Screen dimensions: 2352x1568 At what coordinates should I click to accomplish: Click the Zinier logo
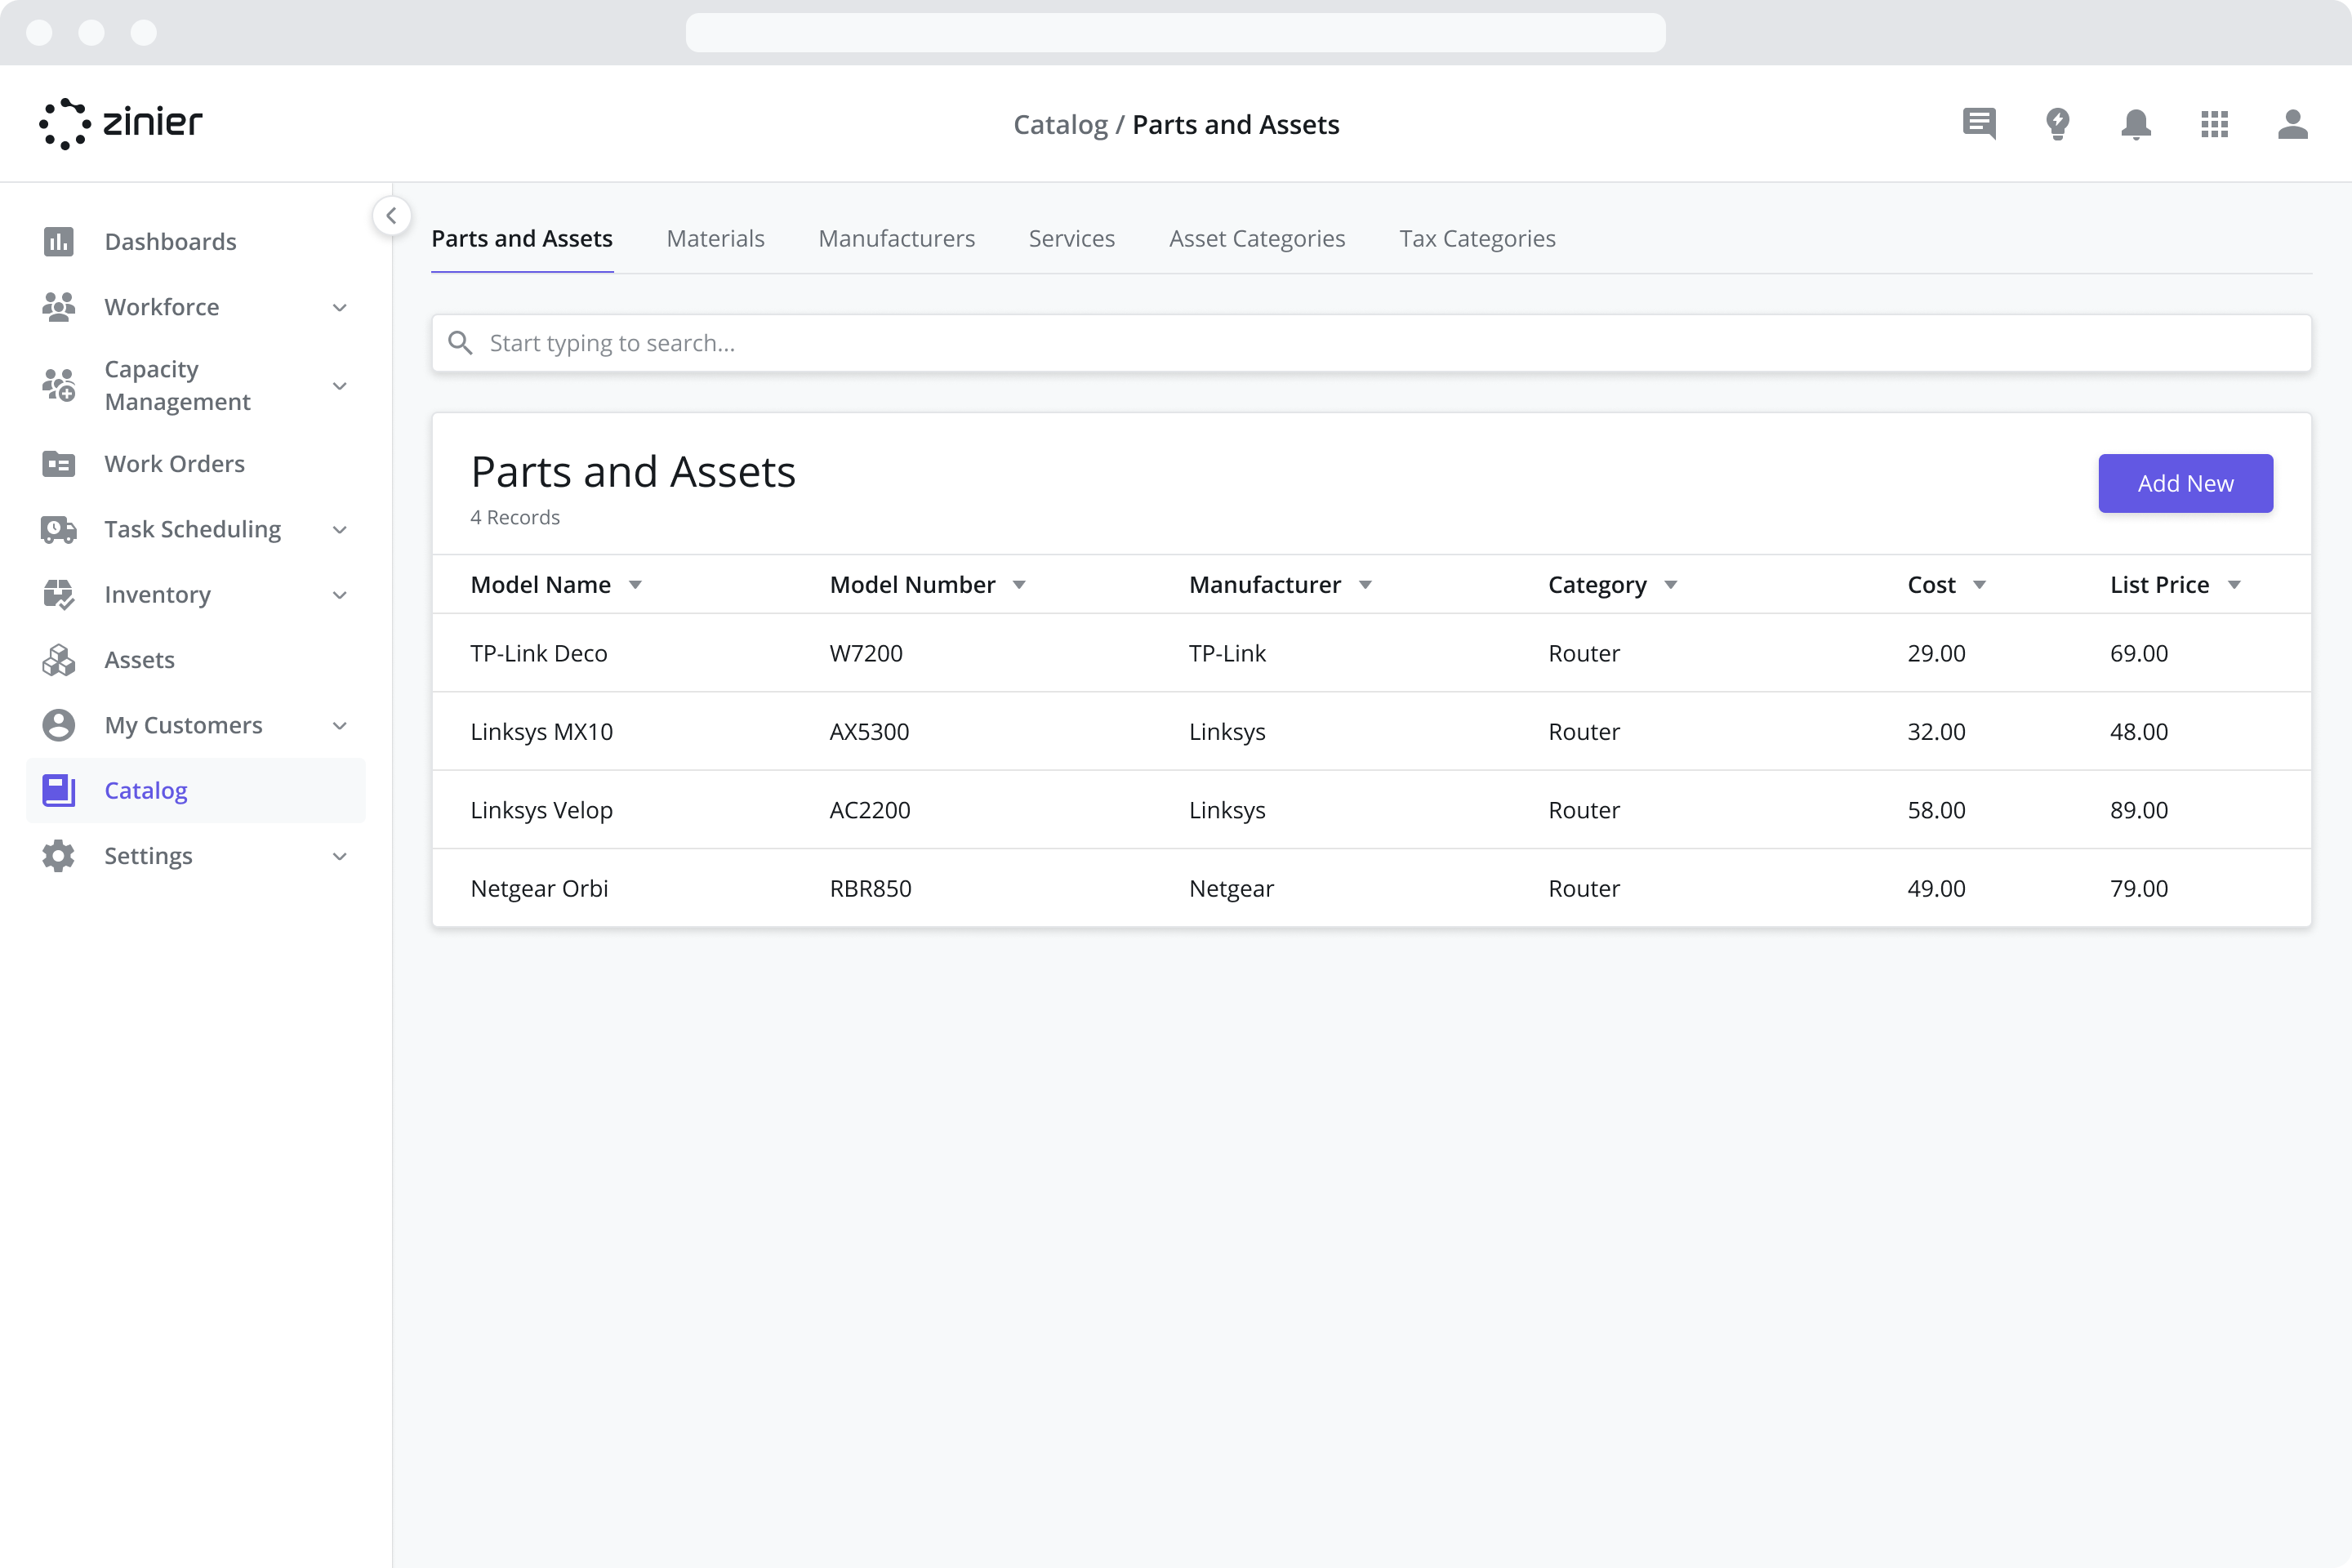pos(121,124)
